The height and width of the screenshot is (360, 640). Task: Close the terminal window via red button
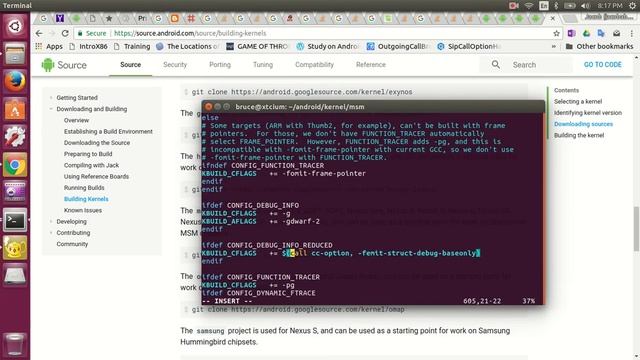(x=208, y=107)
